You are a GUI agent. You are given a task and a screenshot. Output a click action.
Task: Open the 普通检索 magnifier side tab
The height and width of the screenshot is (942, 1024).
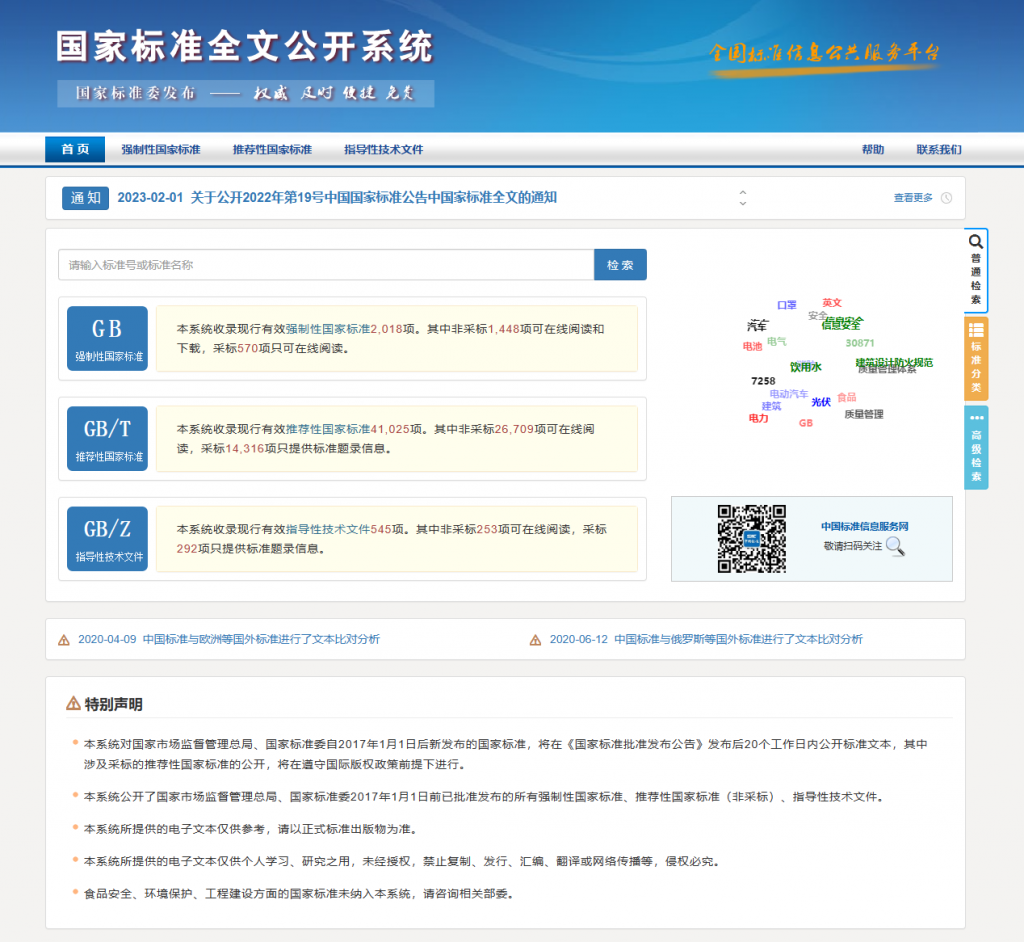pos(976,270)
